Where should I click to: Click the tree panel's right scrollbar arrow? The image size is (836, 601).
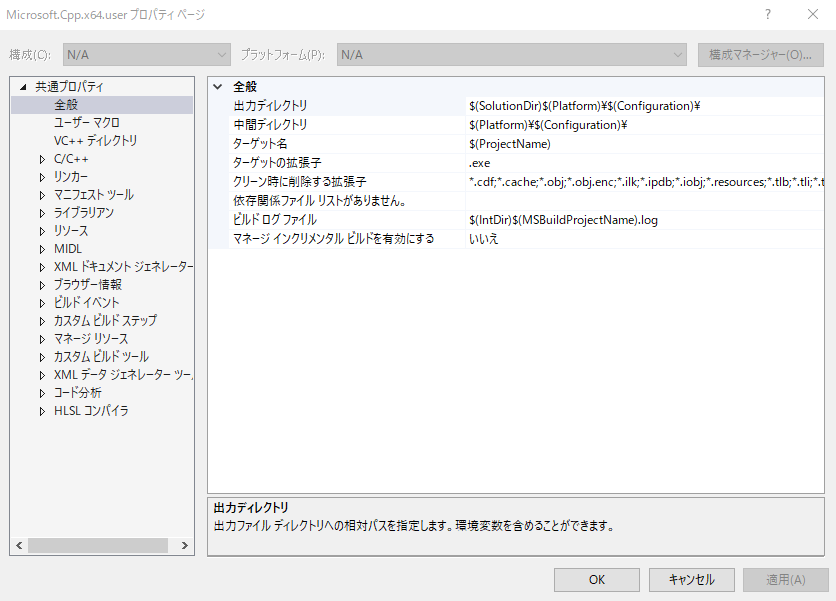pos(185,543)
